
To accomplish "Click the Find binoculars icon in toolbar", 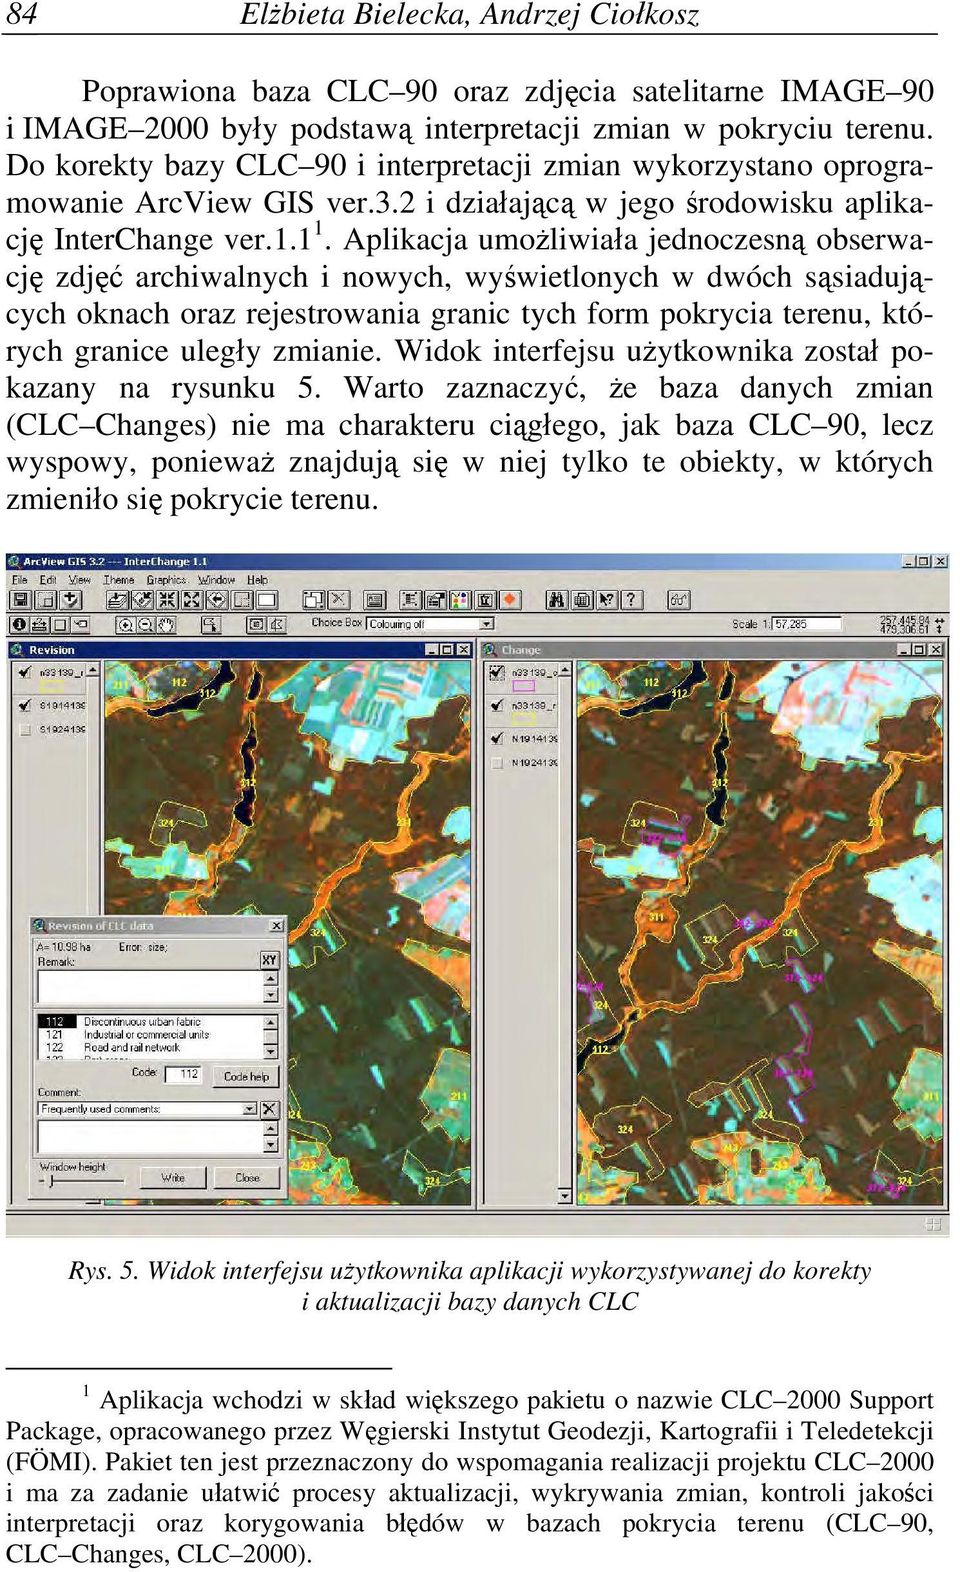I will (557, 600).
